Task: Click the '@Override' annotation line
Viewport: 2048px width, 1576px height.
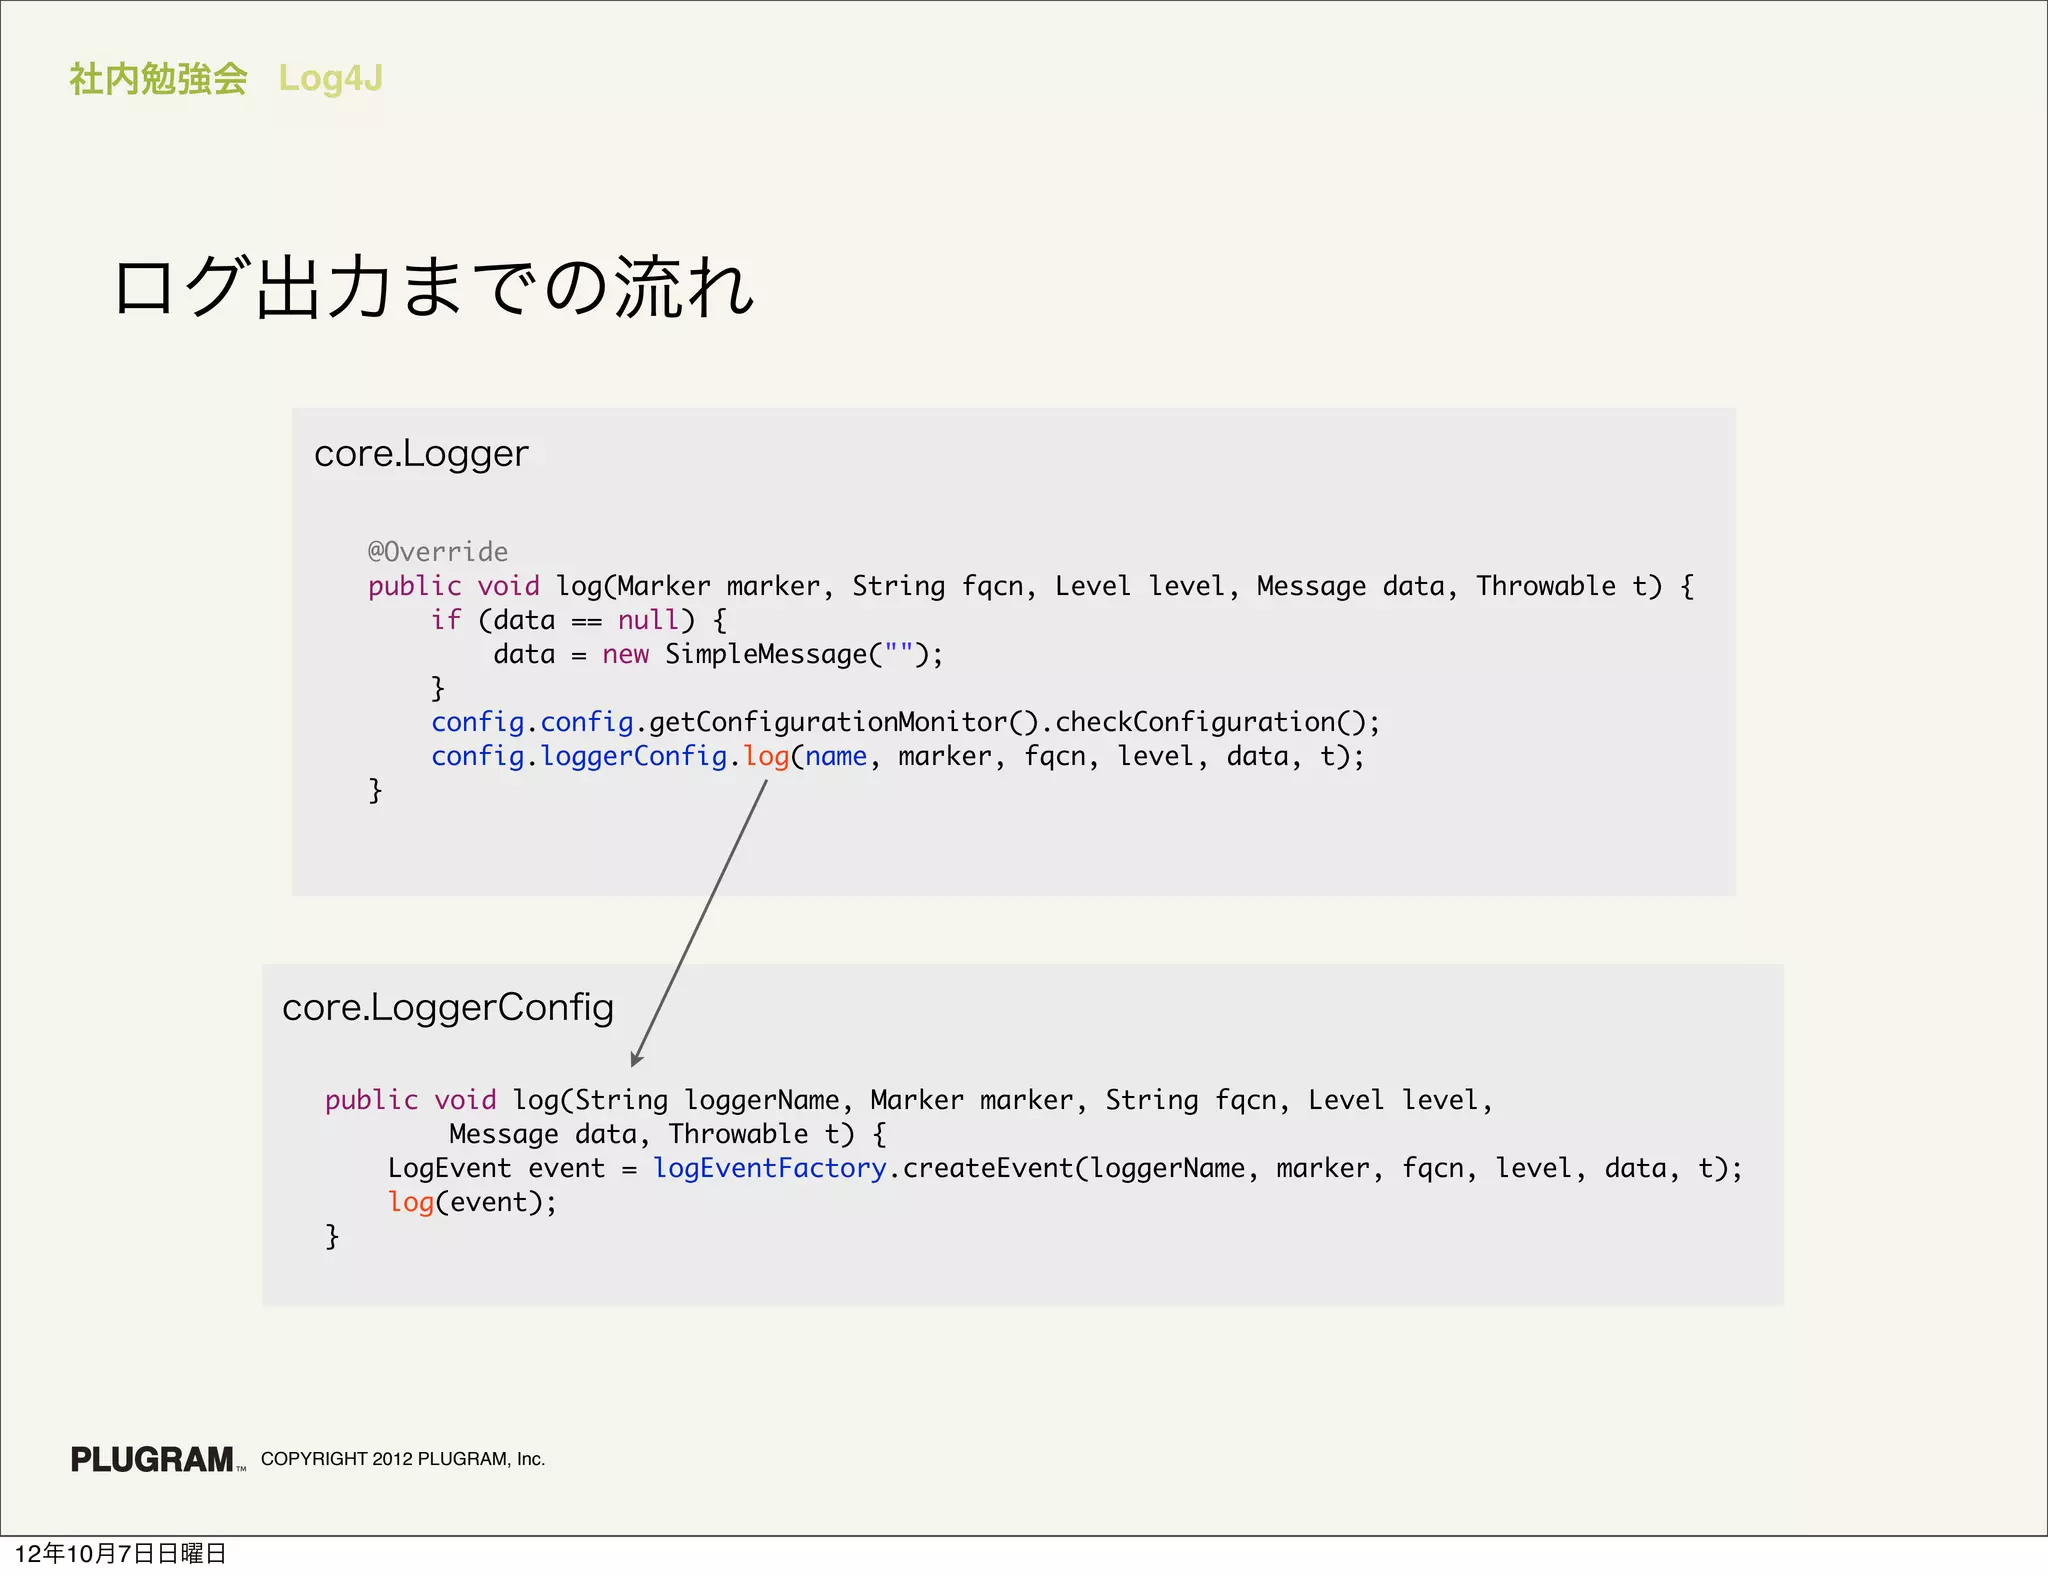Action: point(438,552)
